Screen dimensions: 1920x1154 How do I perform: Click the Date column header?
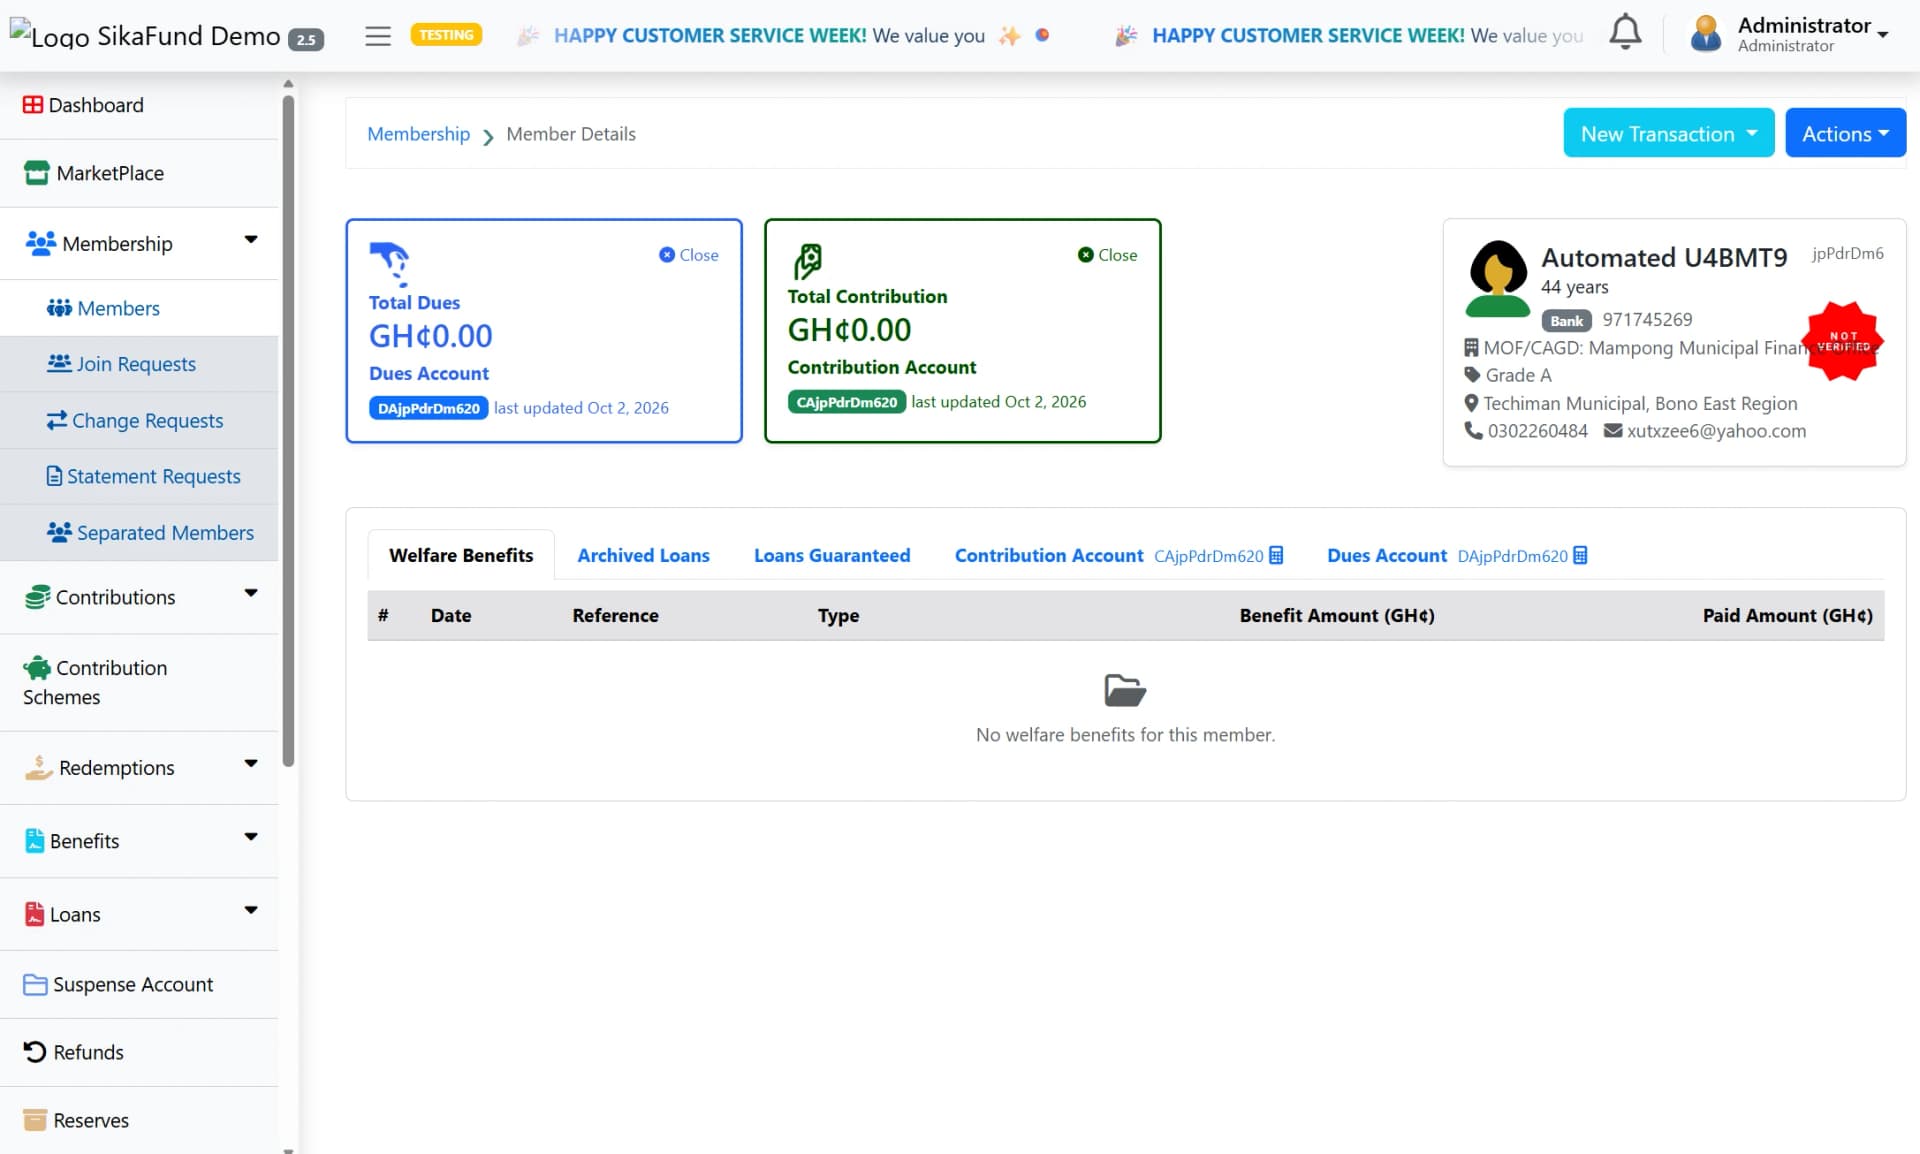tap(451, 615)
